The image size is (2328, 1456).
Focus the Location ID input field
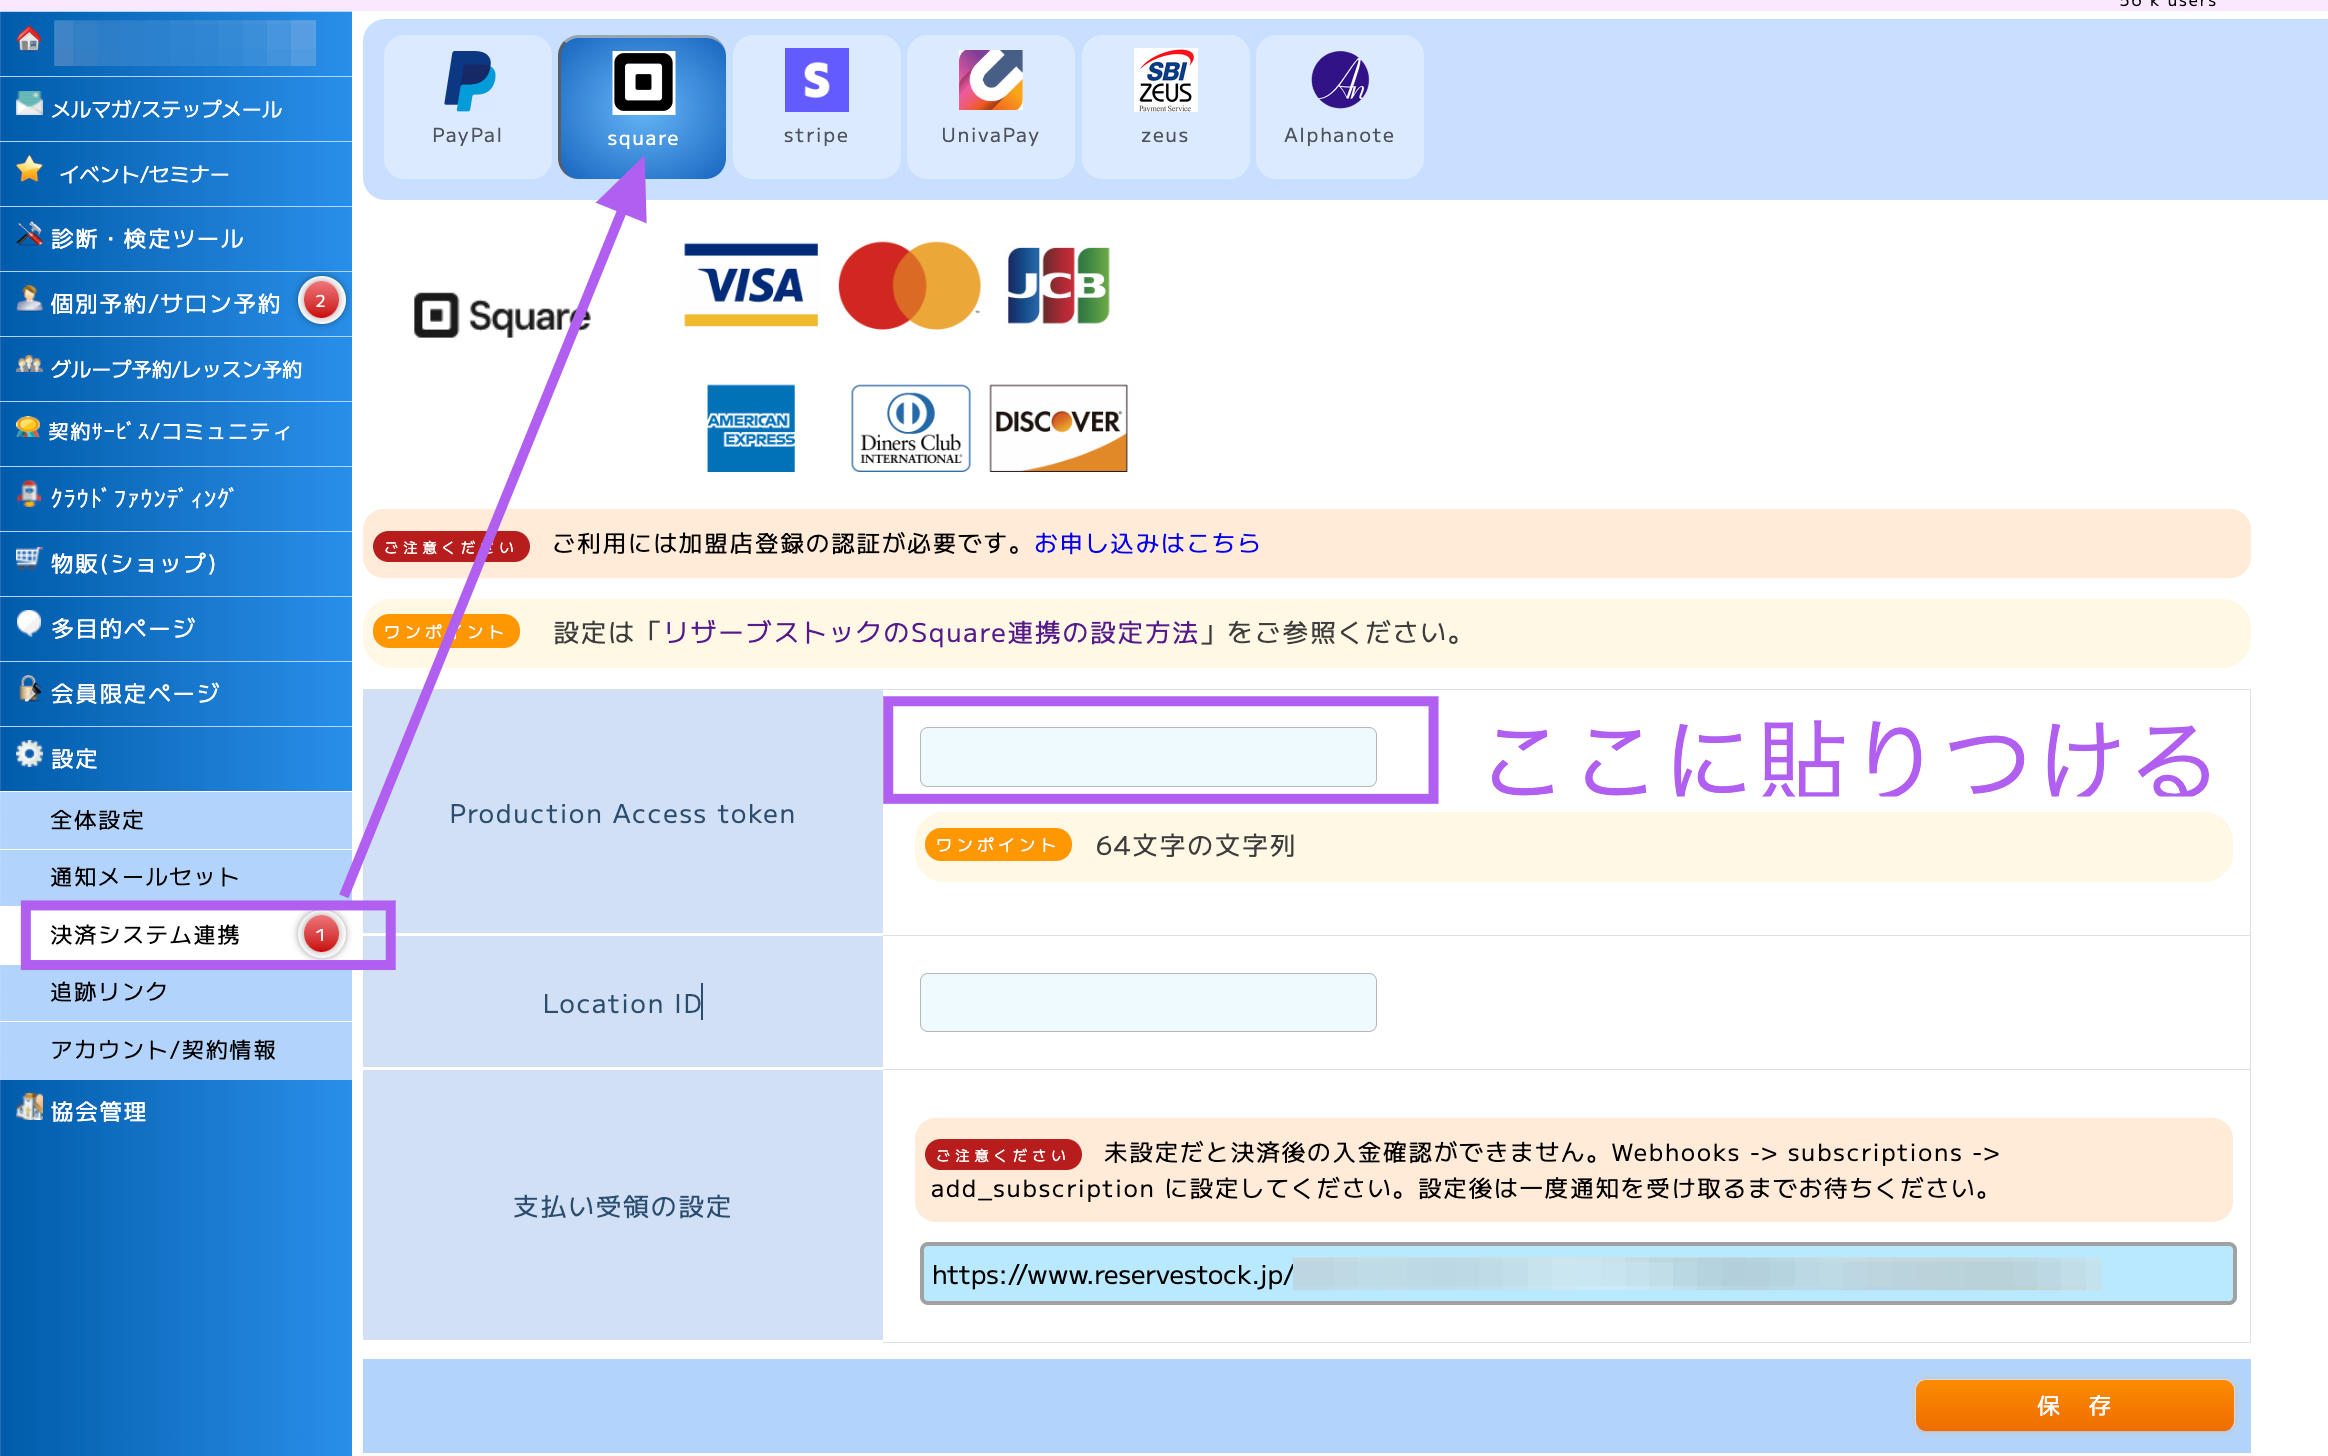1148,1003
